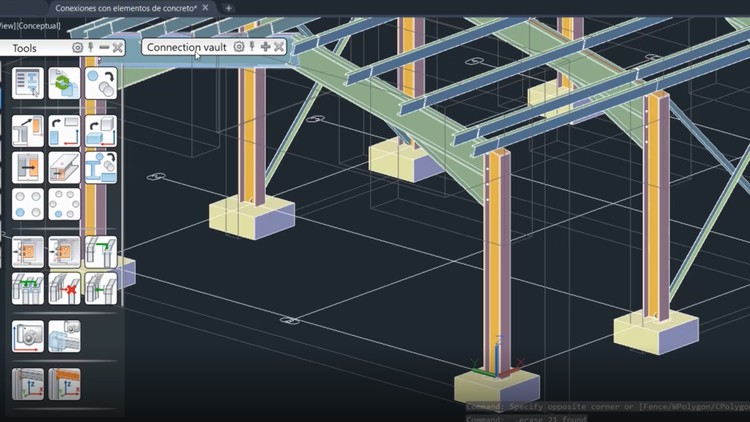The width and height of the screenshot is (750, 422).
Task: Click the camera at node icon
Action: coord(64,336)
